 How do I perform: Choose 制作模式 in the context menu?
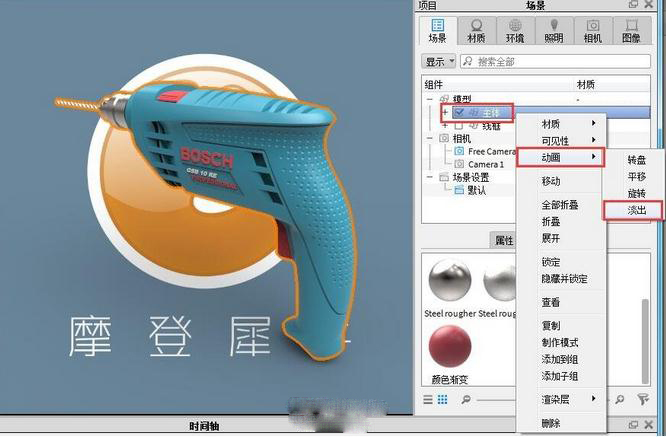coord(561,343)
